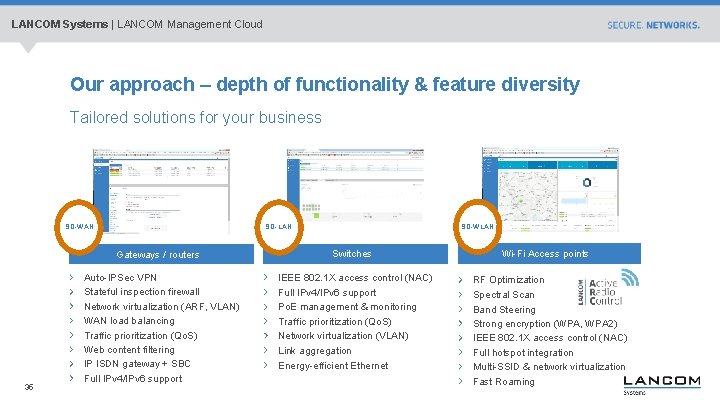
Task: Click the chevron before 'PoE management & monitoring'
Action: tap(266, 307)
